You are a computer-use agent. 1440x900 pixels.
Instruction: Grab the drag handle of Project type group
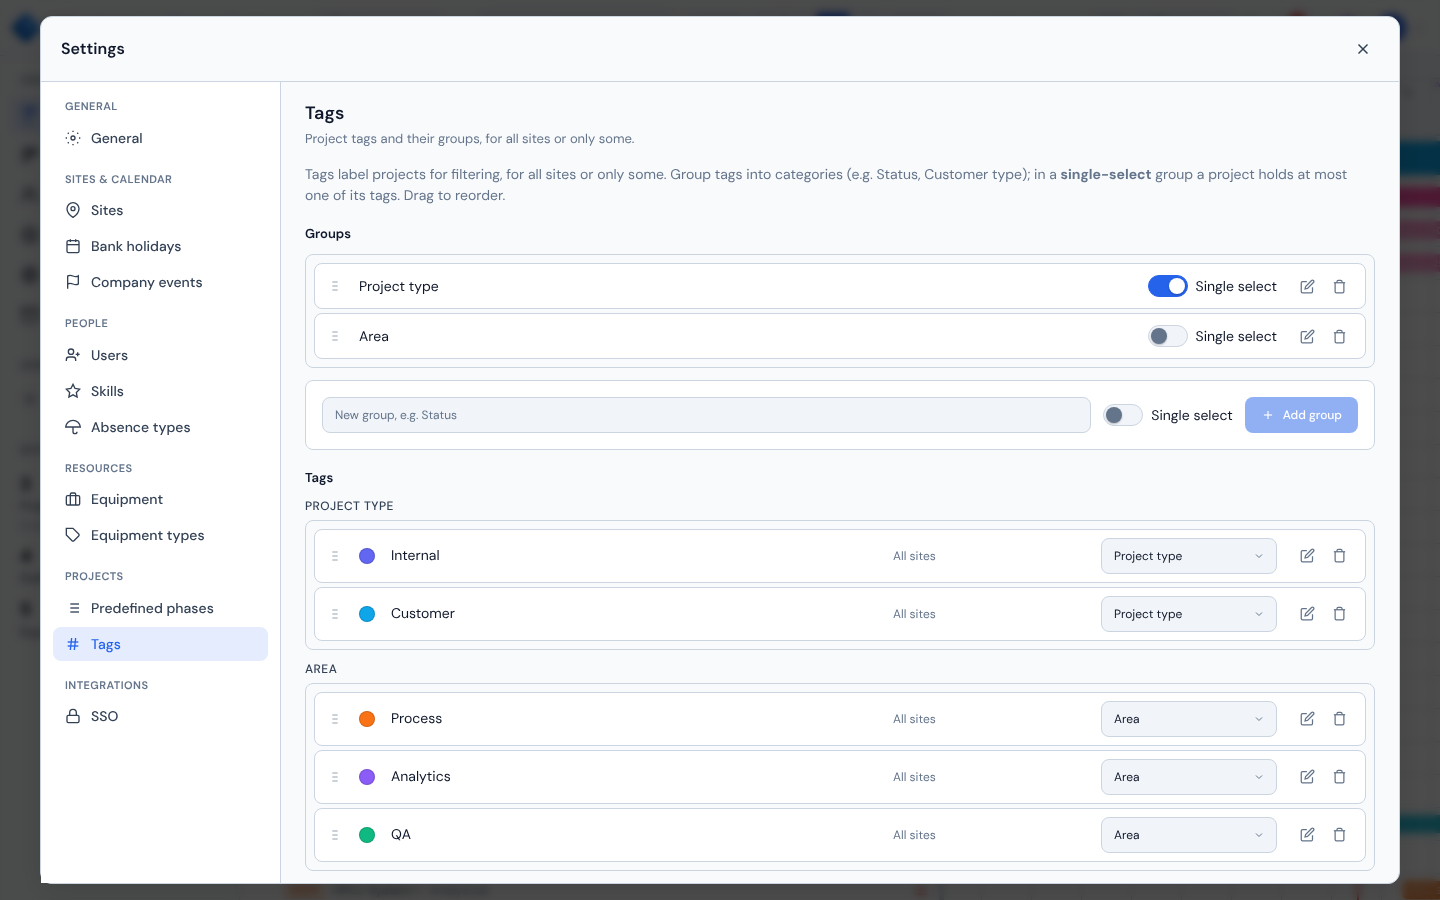pos(335,286)
